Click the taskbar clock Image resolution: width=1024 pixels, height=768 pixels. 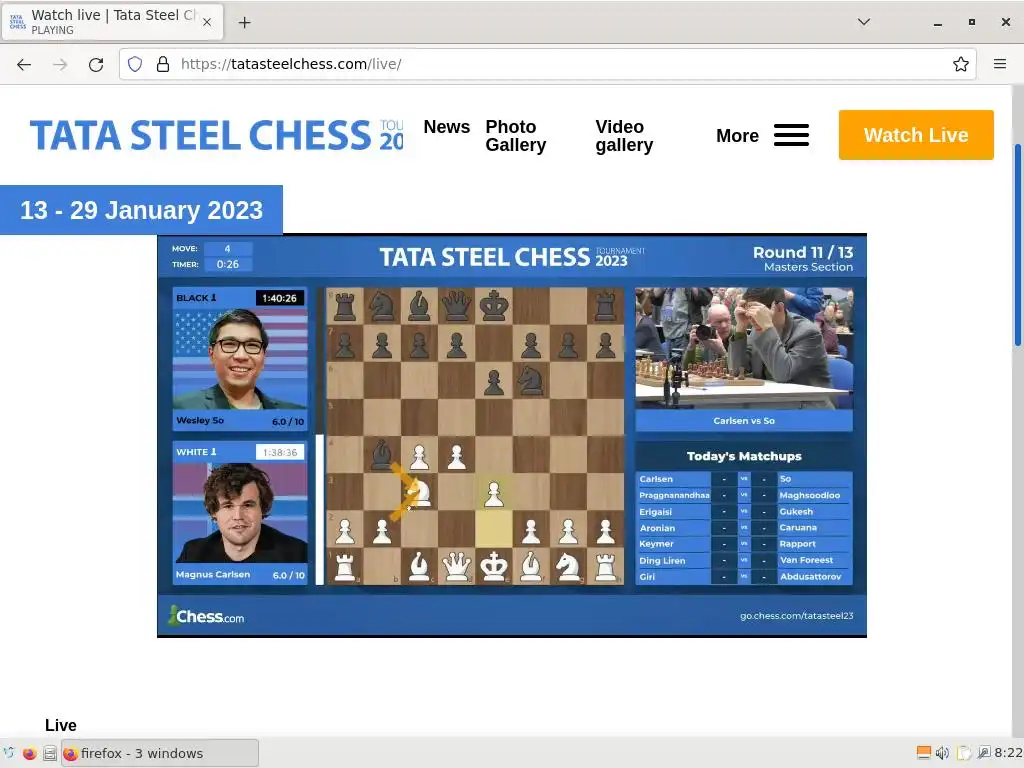click(x=1009, y=753)
